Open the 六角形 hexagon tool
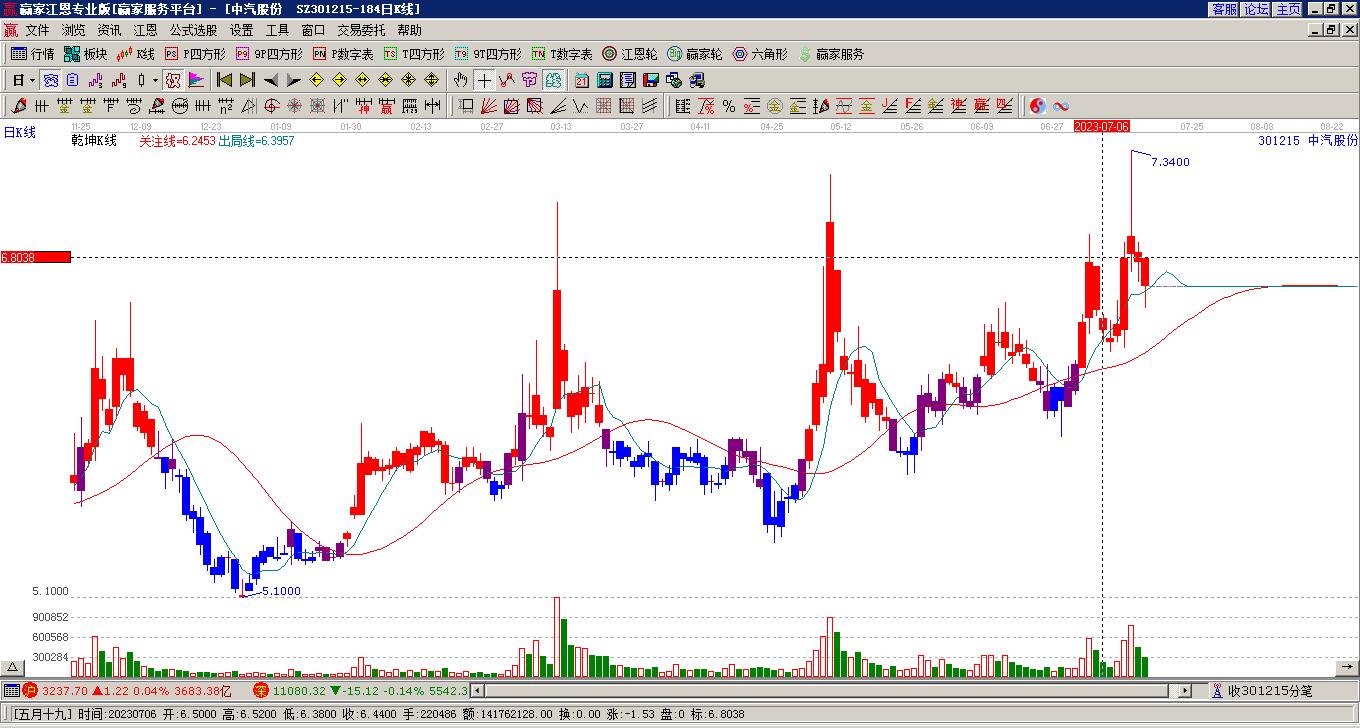The height and width of the screenshot is (728, 1360). [760, 54]
